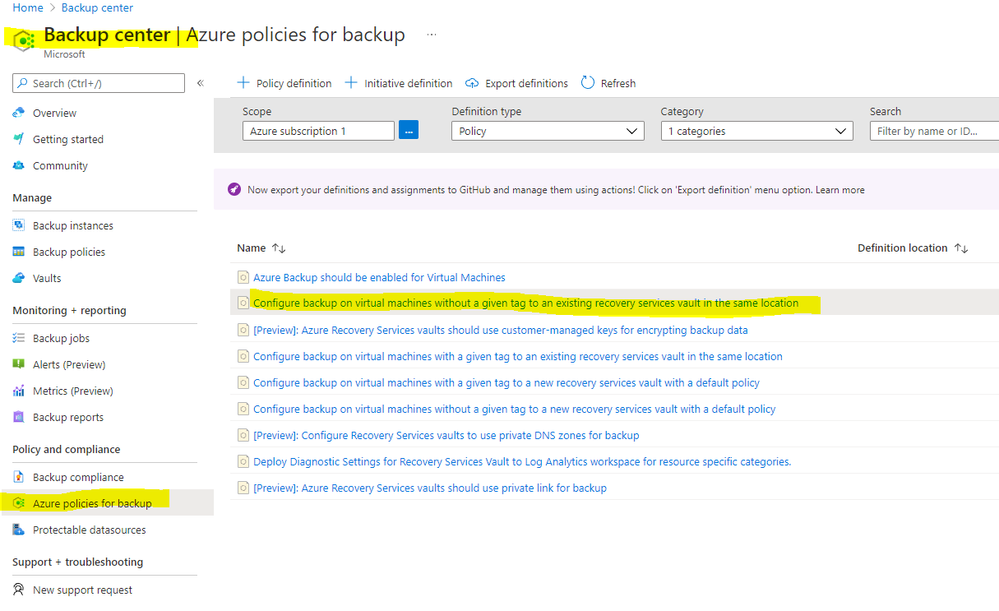The width and height of the screenshot is (999, 611).
Task: Click the Backup compliance icon
Action: point(18,477)
